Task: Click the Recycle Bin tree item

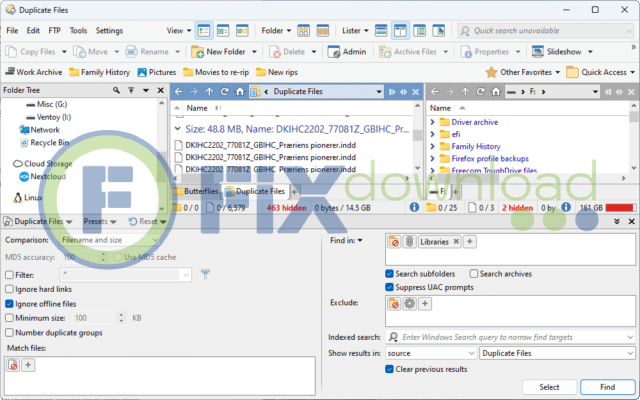Action: pos(49,143)
